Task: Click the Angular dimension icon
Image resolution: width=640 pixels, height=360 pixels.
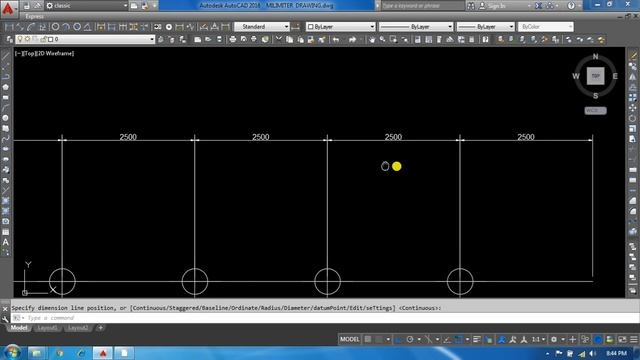Action: (88, 27)
